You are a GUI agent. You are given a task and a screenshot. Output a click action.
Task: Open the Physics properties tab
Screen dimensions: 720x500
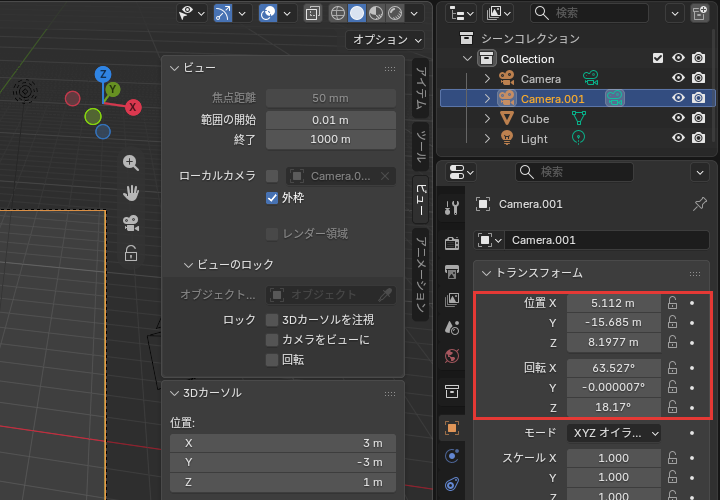pyautogui.click(x=452, y=456)
